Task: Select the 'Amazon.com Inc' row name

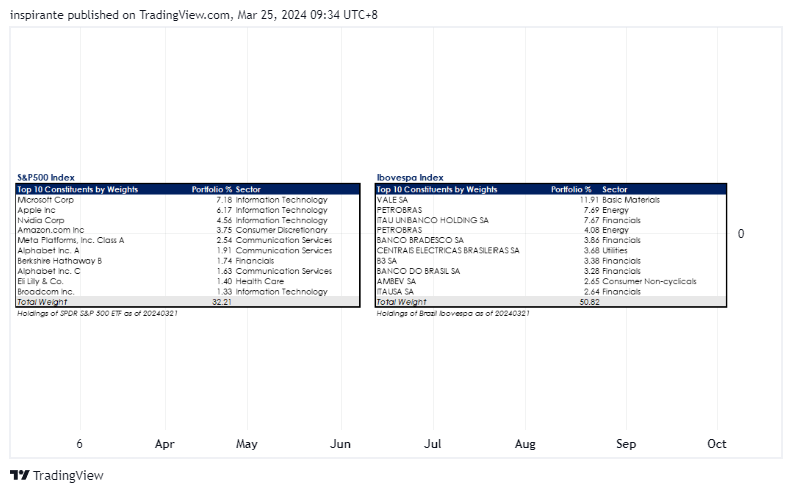Action: coord(51,230)
